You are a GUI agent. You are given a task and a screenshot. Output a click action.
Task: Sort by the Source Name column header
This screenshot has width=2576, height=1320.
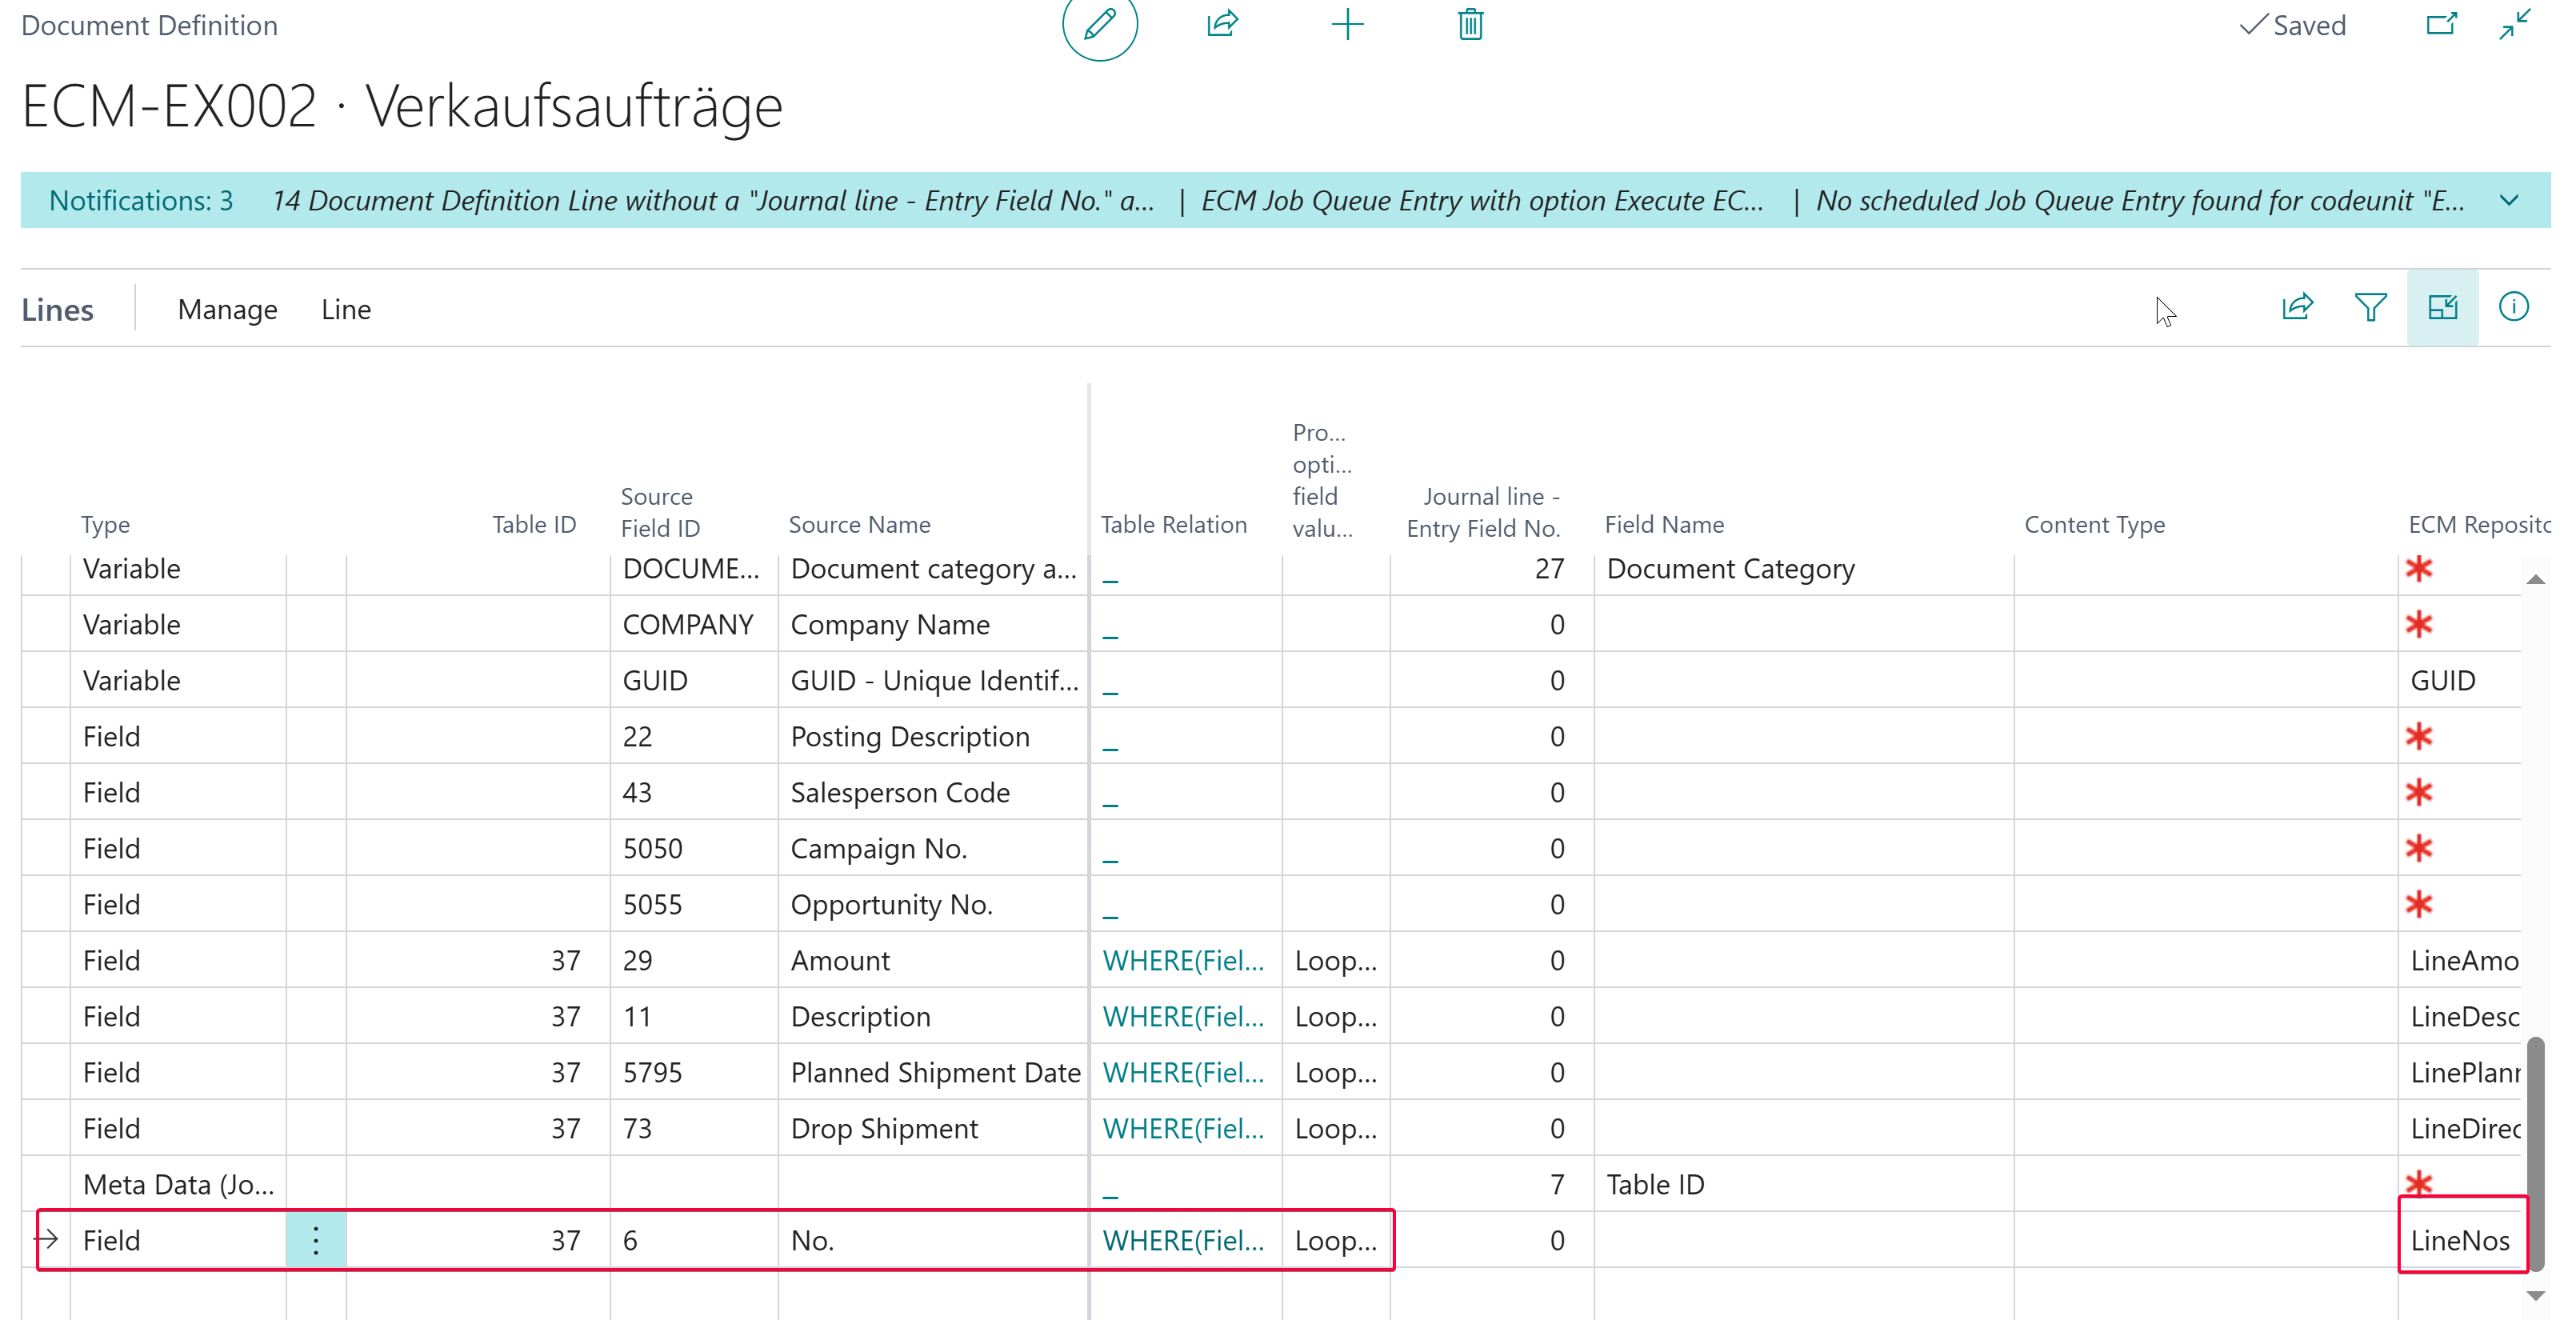[x=859, y=524]
